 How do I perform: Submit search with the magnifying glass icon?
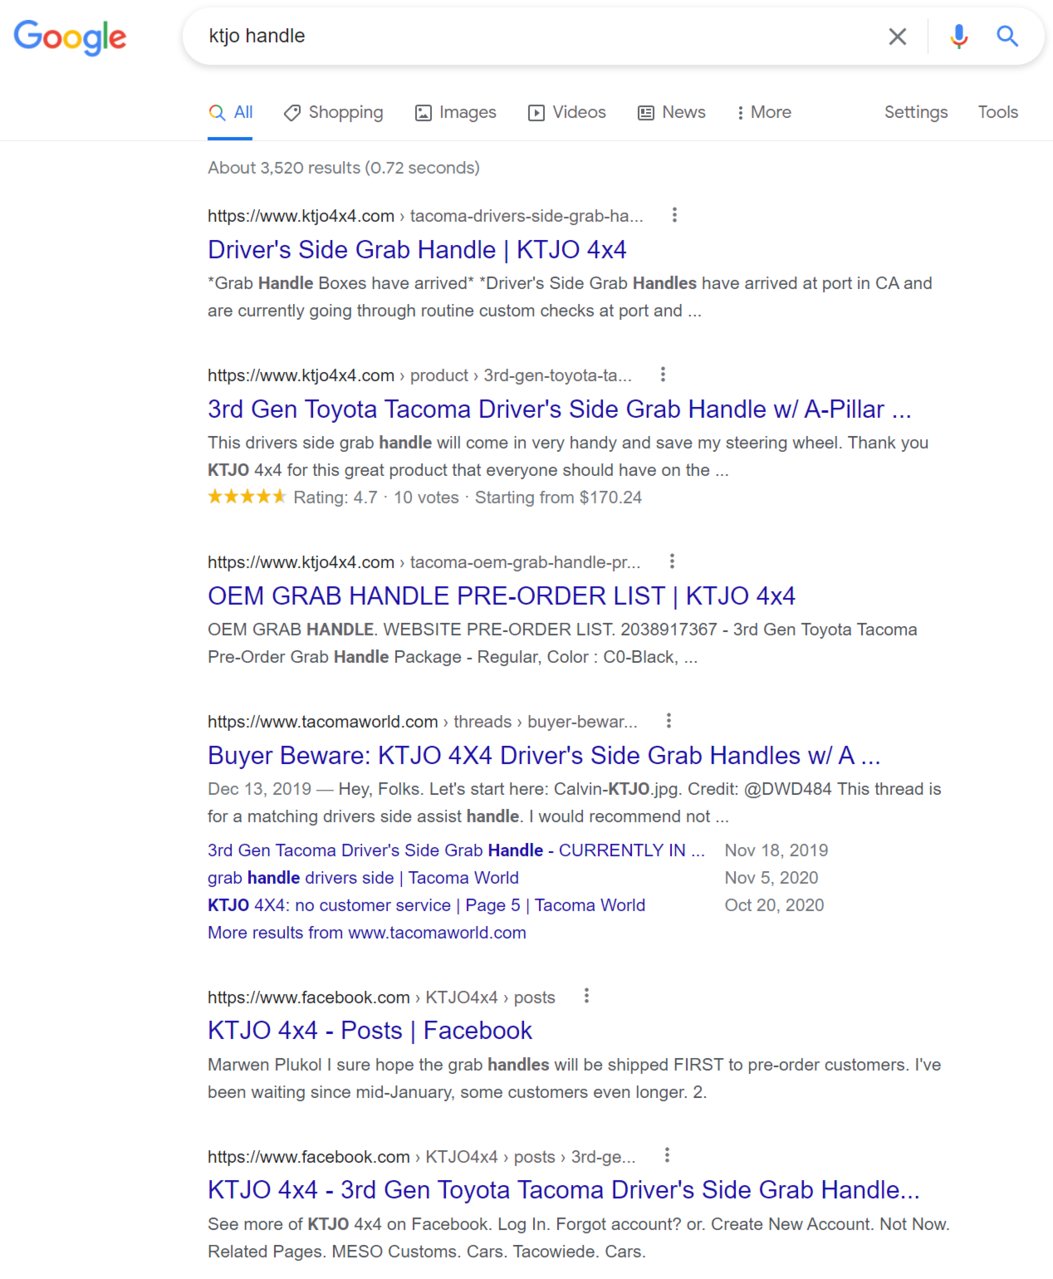[x=1007, y=37]
